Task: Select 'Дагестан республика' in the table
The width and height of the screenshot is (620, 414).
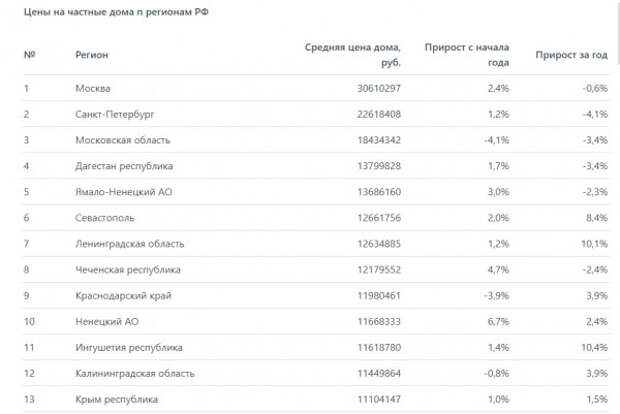Action: (124, 166)
